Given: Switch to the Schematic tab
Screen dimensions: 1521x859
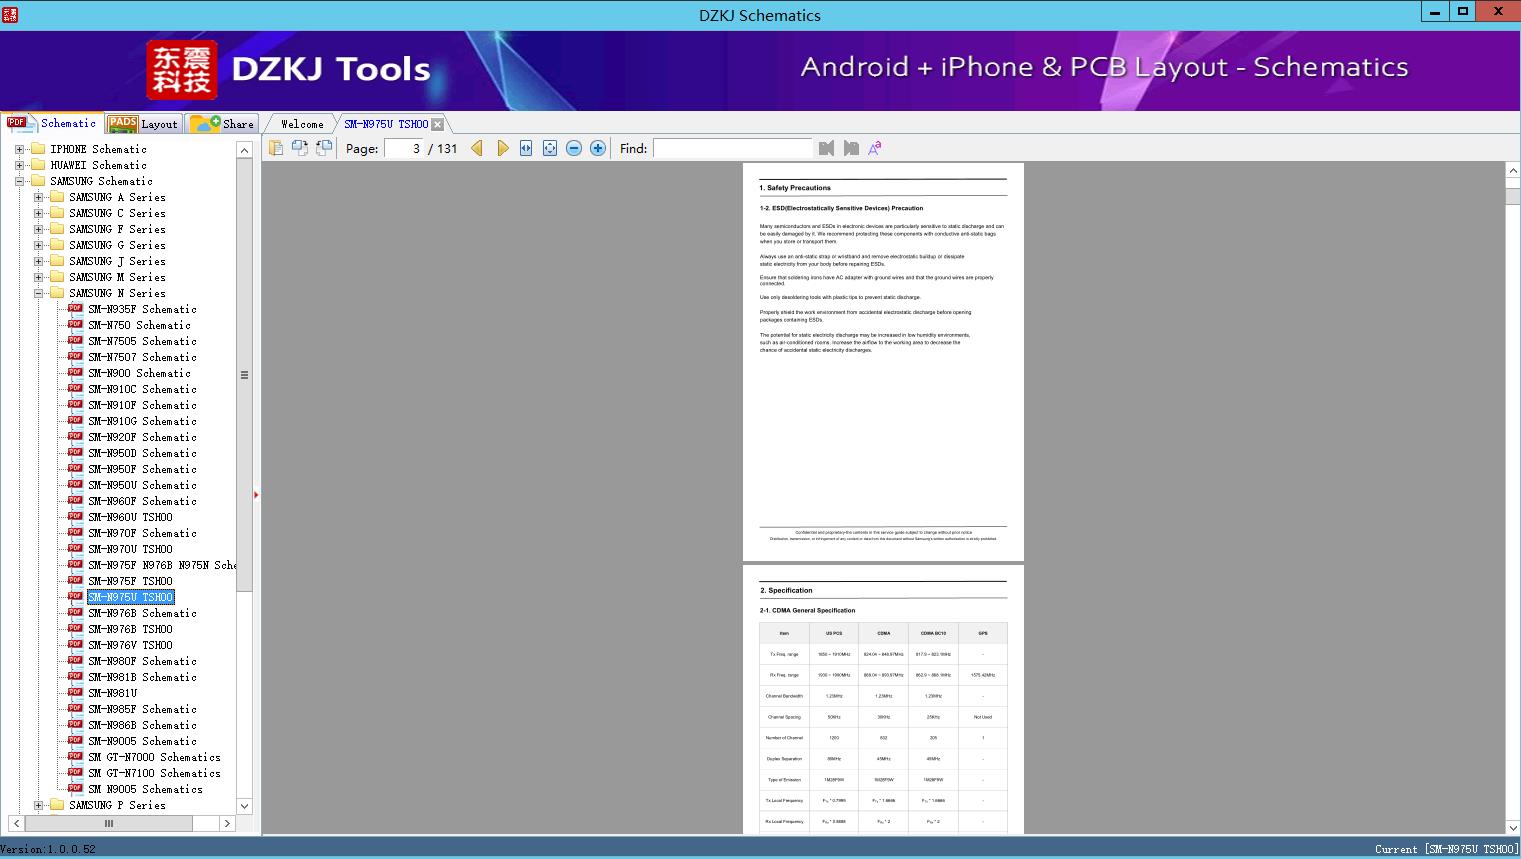Looking at the screenshot, I should click(52, 123).
